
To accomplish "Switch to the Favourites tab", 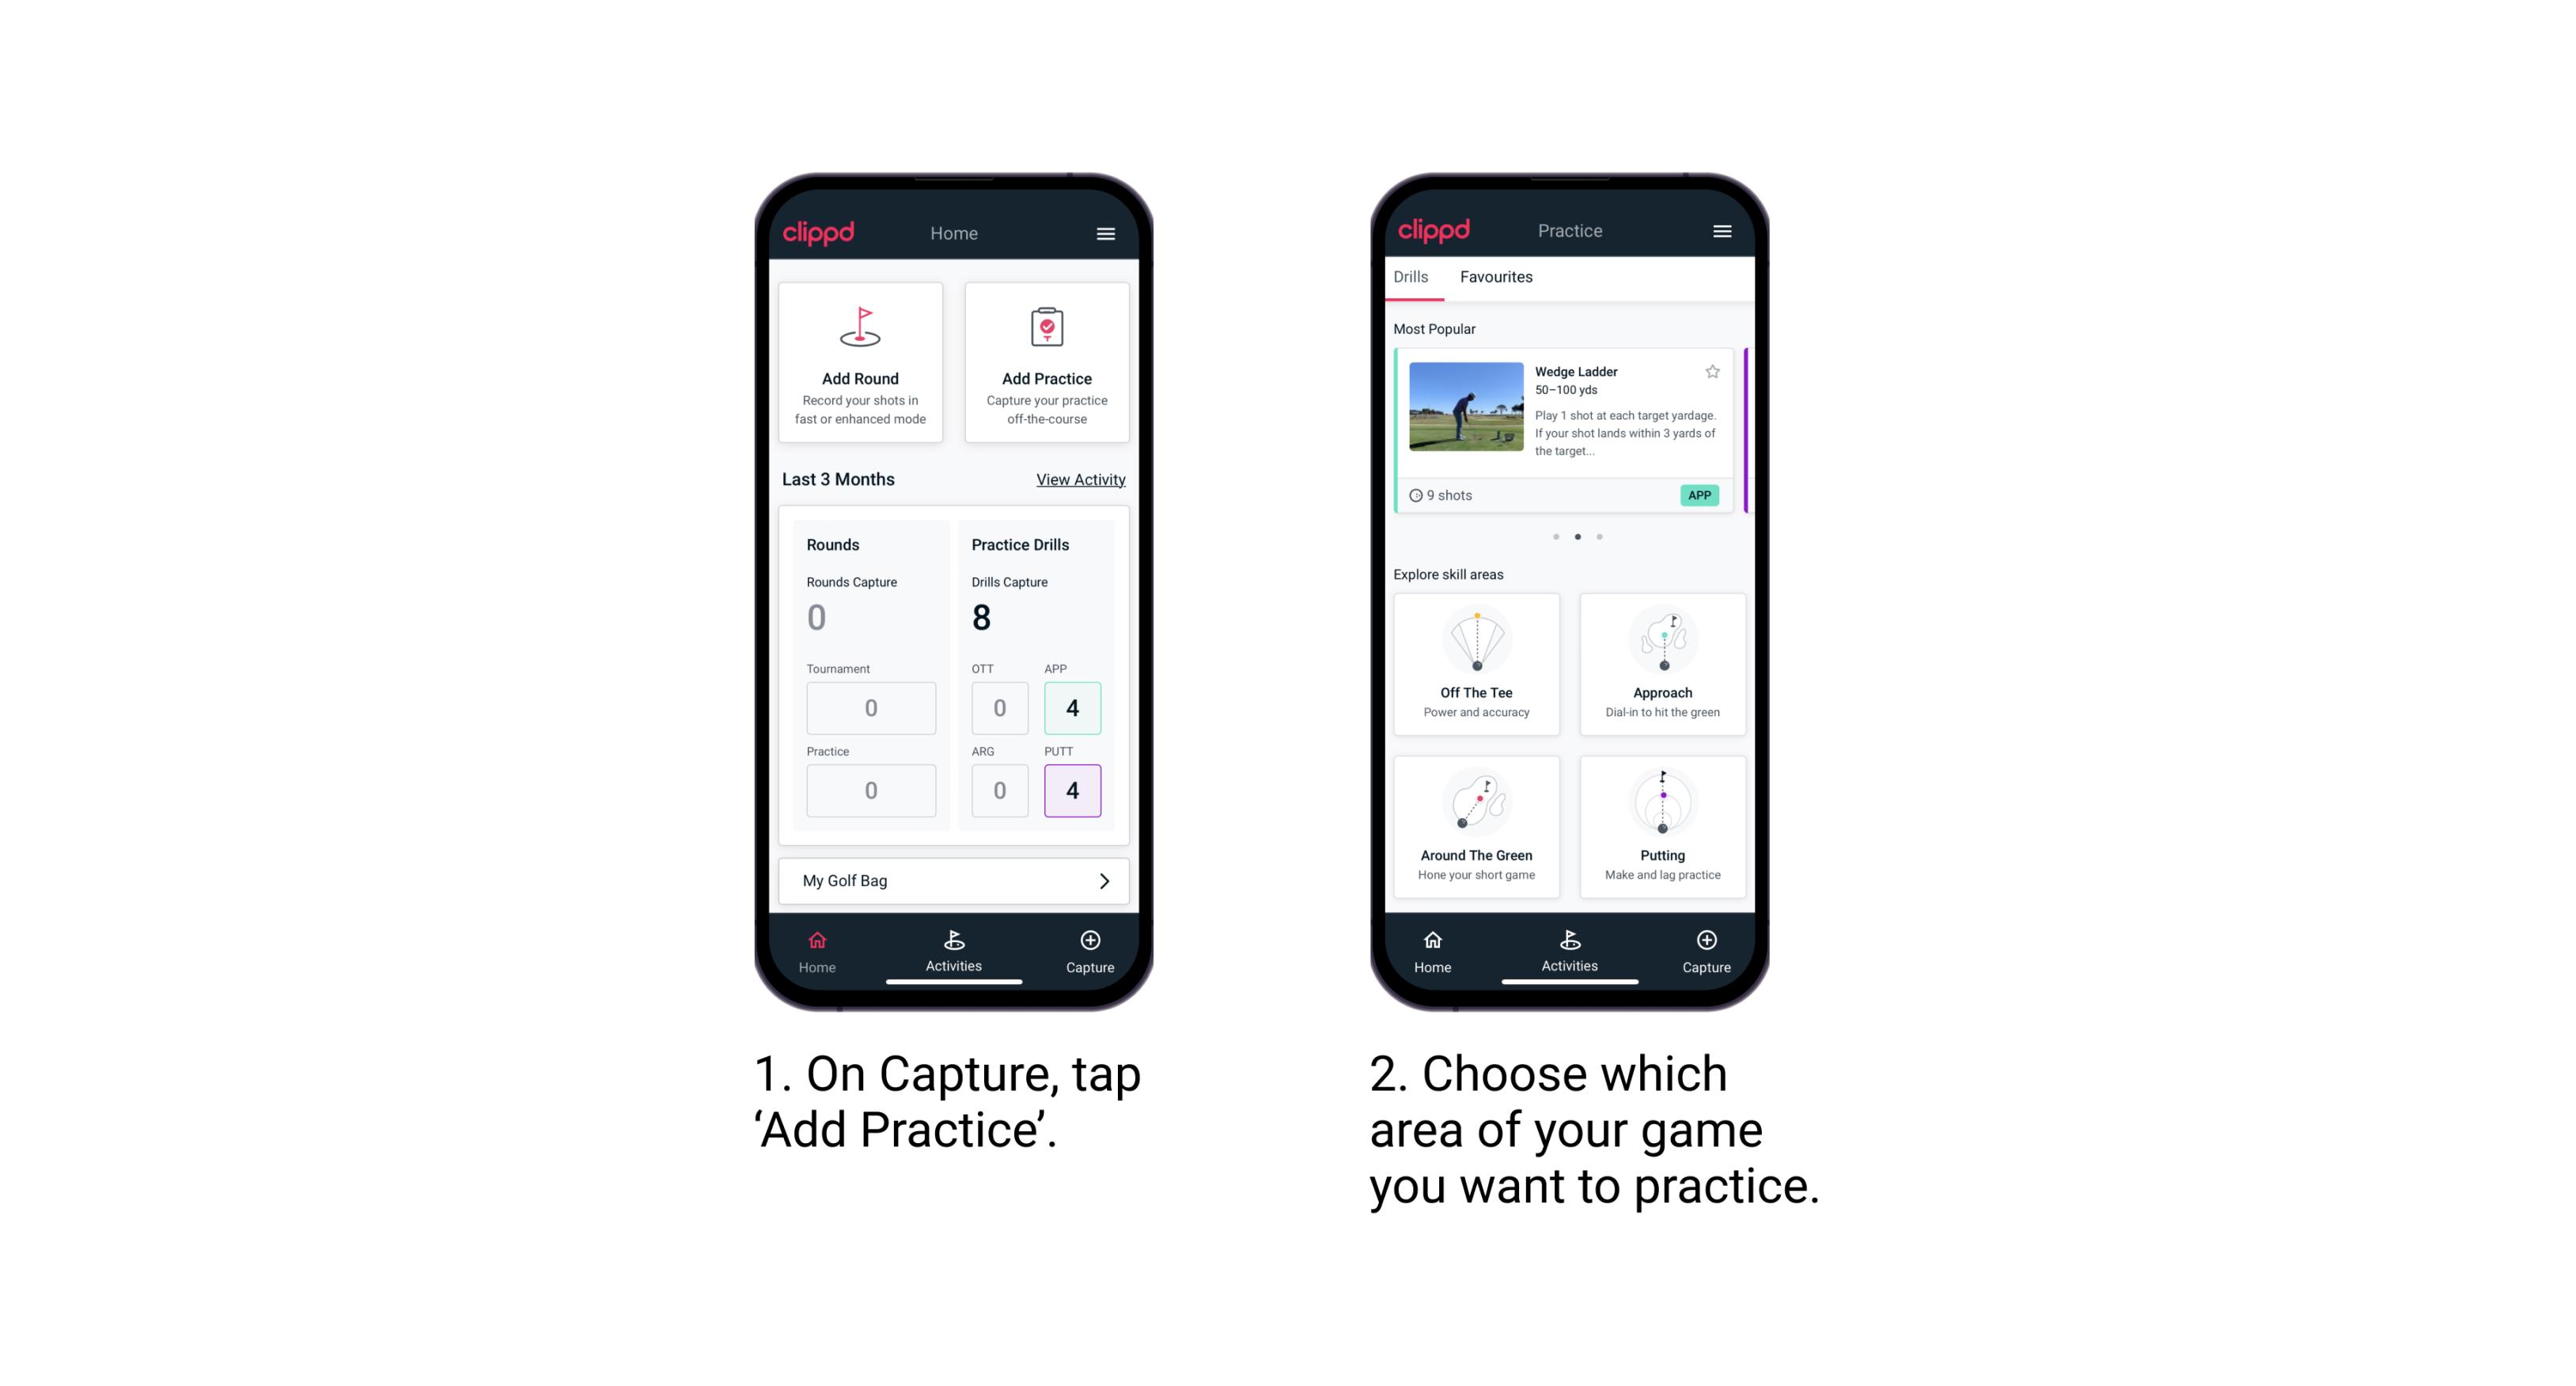I will tap(1497, 277).
